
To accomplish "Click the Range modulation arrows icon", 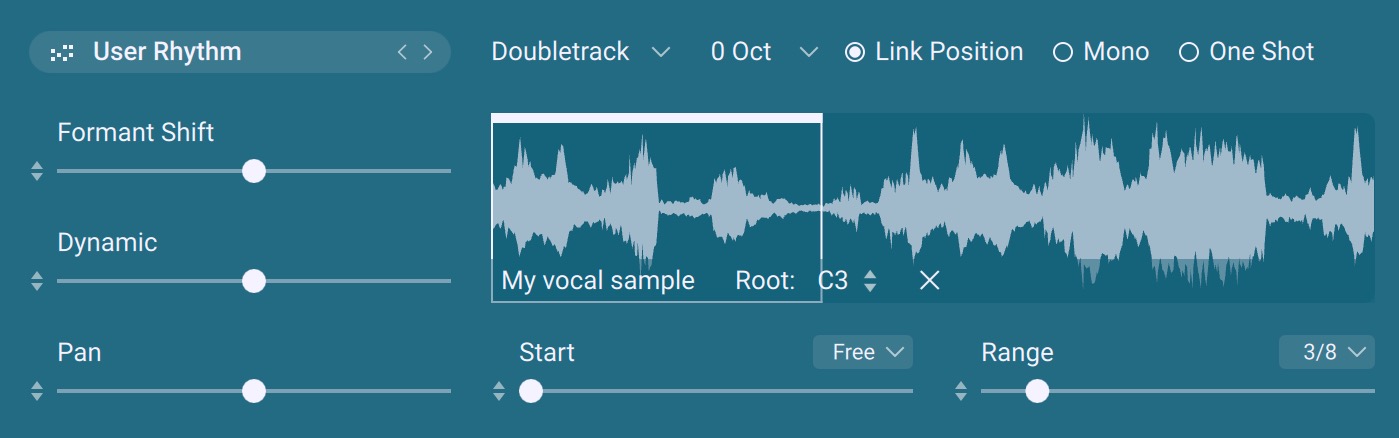I will pyautogui.click(x=961, y=391).
